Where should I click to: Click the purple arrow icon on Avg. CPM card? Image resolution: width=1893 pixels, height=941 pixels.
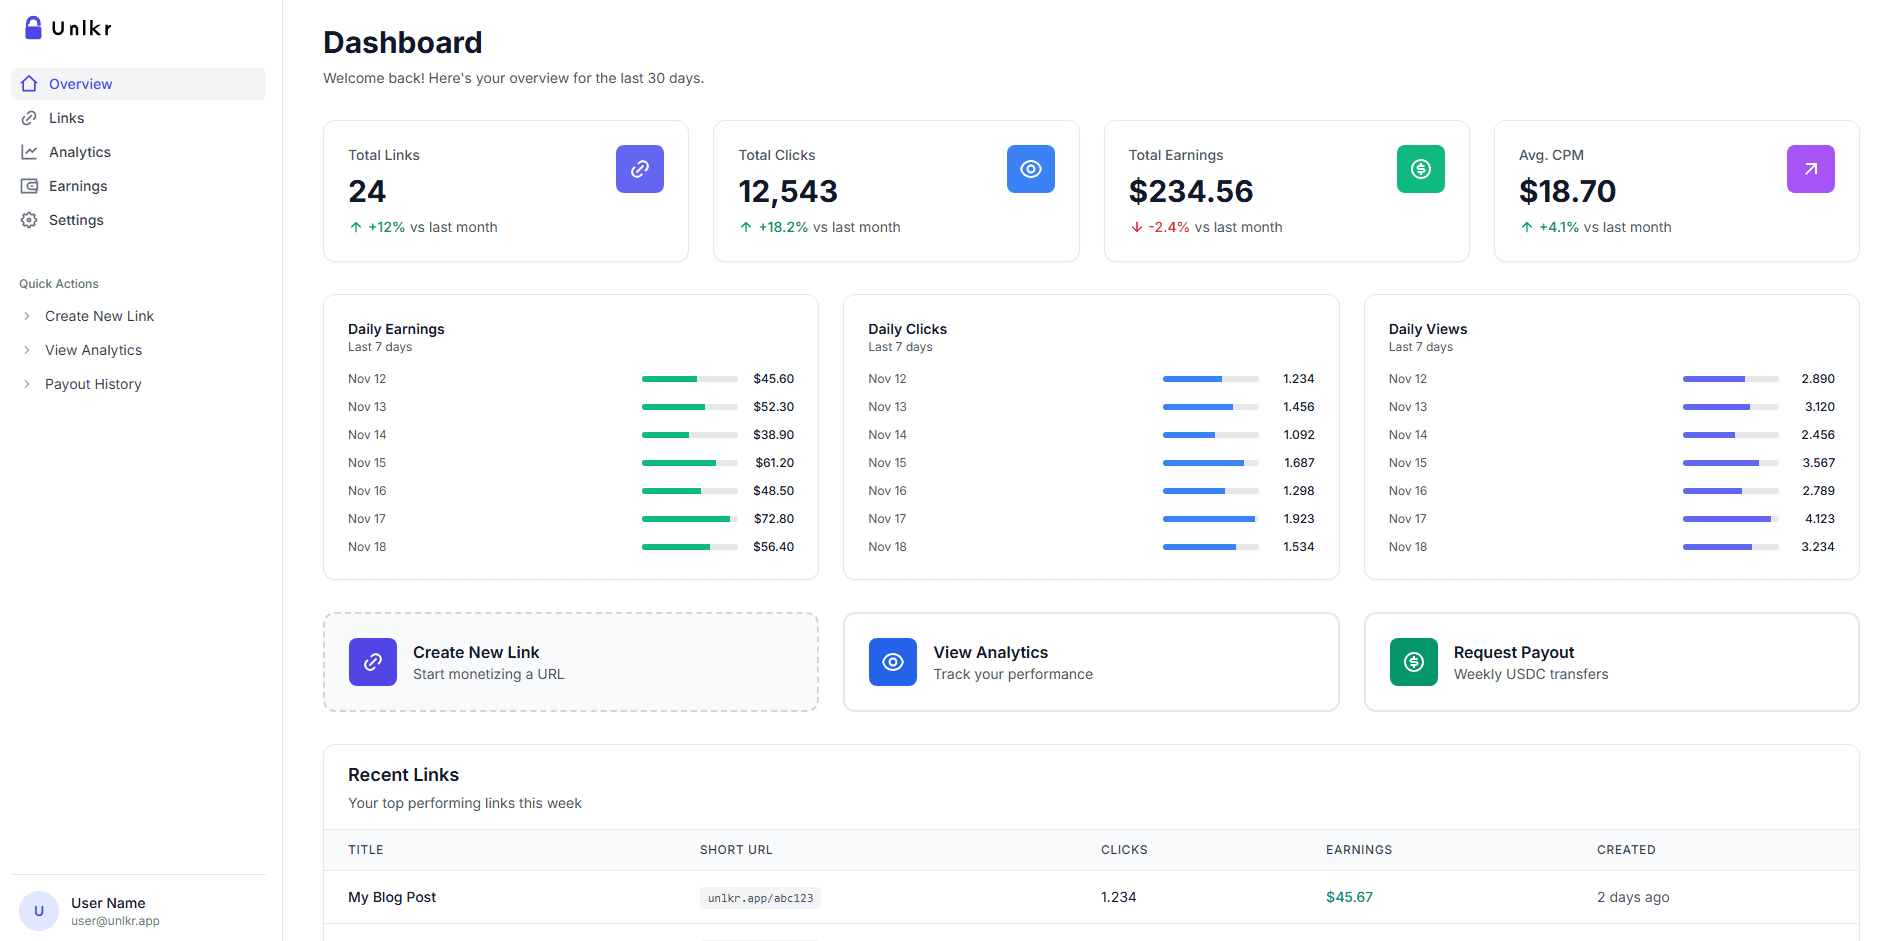point(1810,169)
